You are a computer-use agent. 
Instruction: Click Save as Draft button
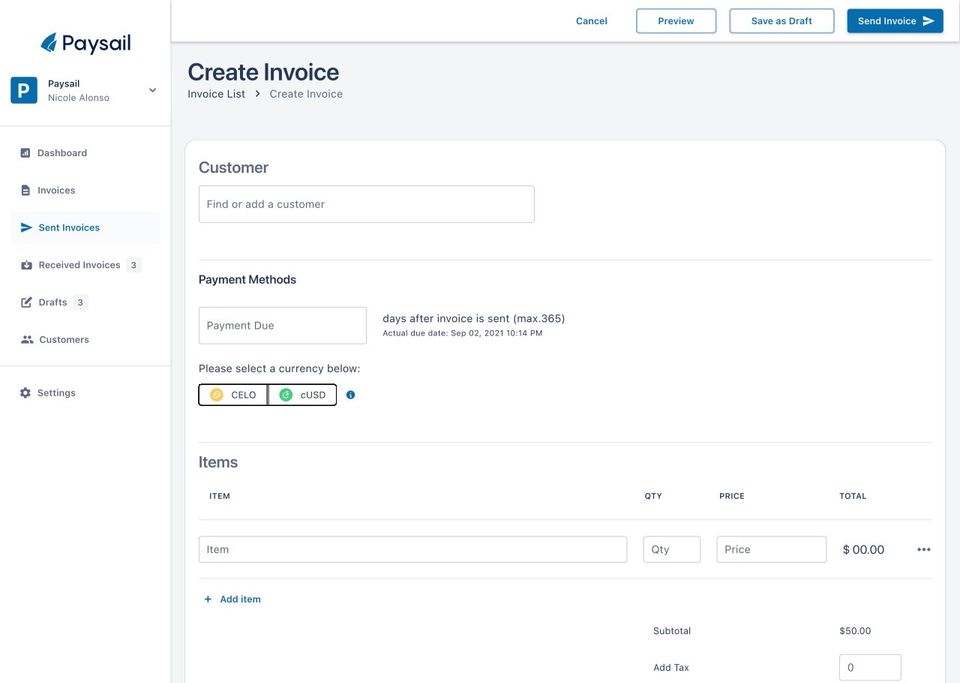(x=781, y=21)
